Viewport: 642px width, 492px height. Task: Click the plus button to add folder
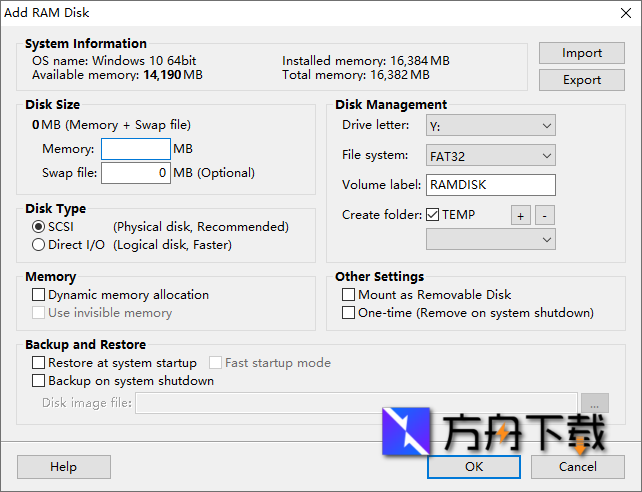point(521,215)
